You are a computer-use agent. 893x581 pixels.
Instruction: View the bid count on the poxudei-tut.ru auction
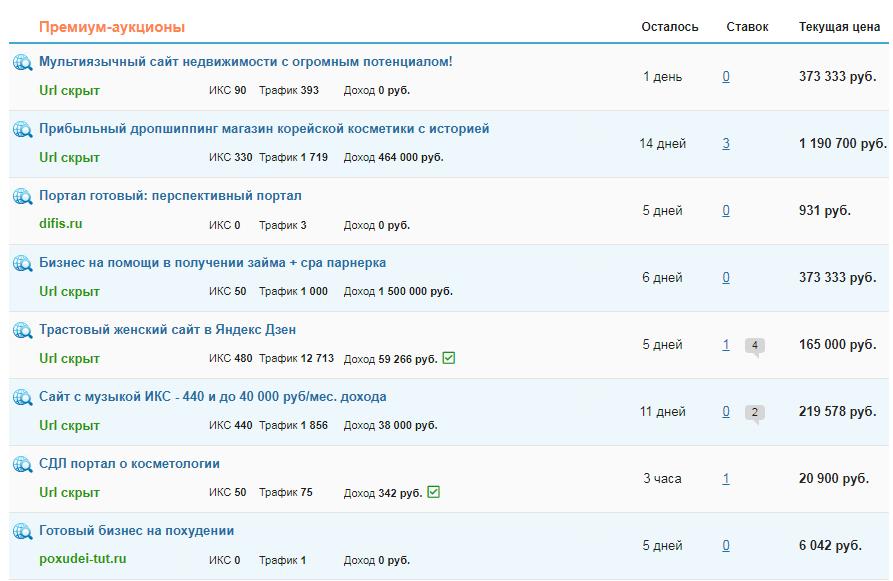coord(726,546)
